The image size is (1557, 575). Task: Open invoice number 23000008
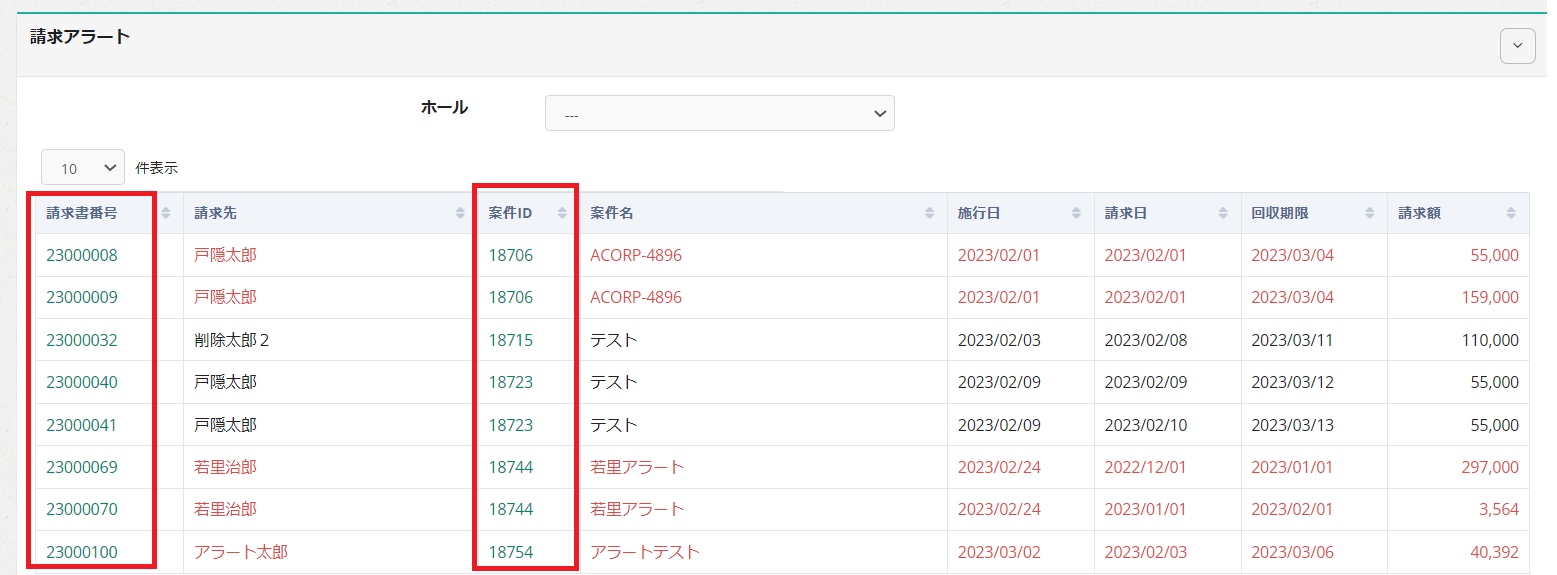pyautogui.click(x=82, y=255)
